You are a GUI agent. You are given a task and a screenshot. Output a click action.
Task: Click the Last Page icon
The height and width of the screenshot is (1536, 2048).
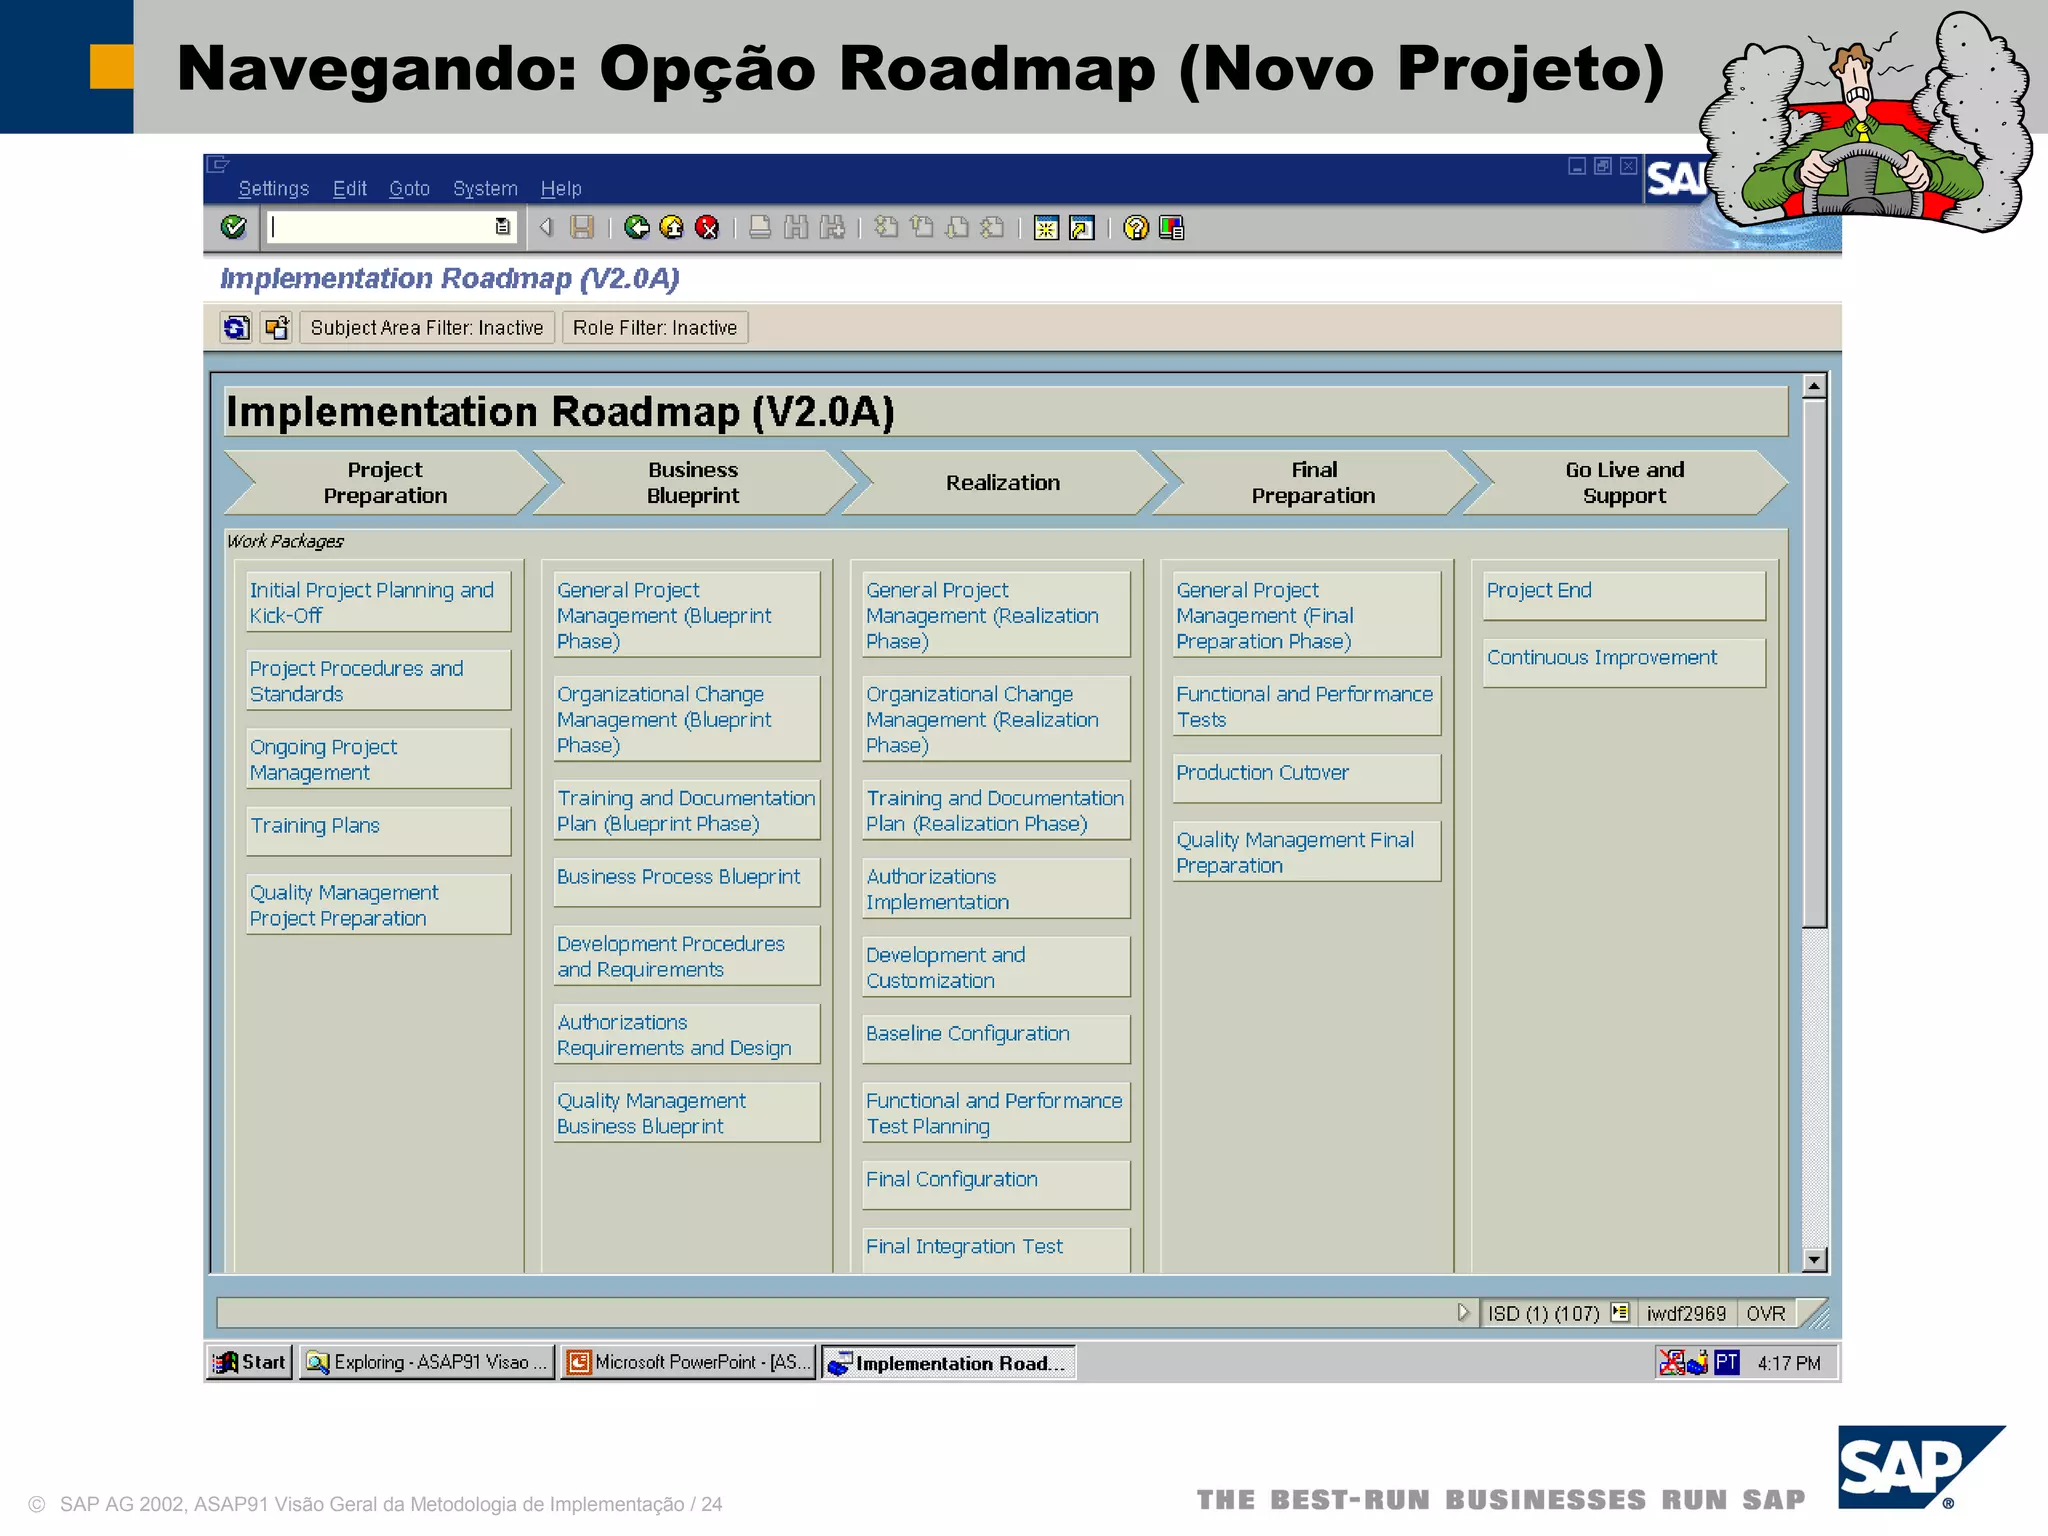tap(992, 228)
